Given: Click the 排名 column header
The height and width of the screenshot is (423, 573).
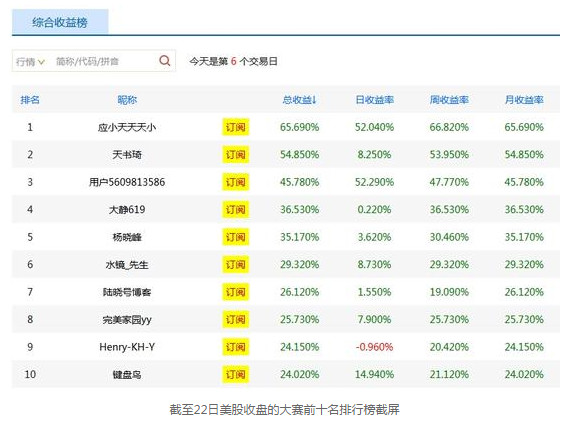Looking at the screenshot, I should 30,100.
